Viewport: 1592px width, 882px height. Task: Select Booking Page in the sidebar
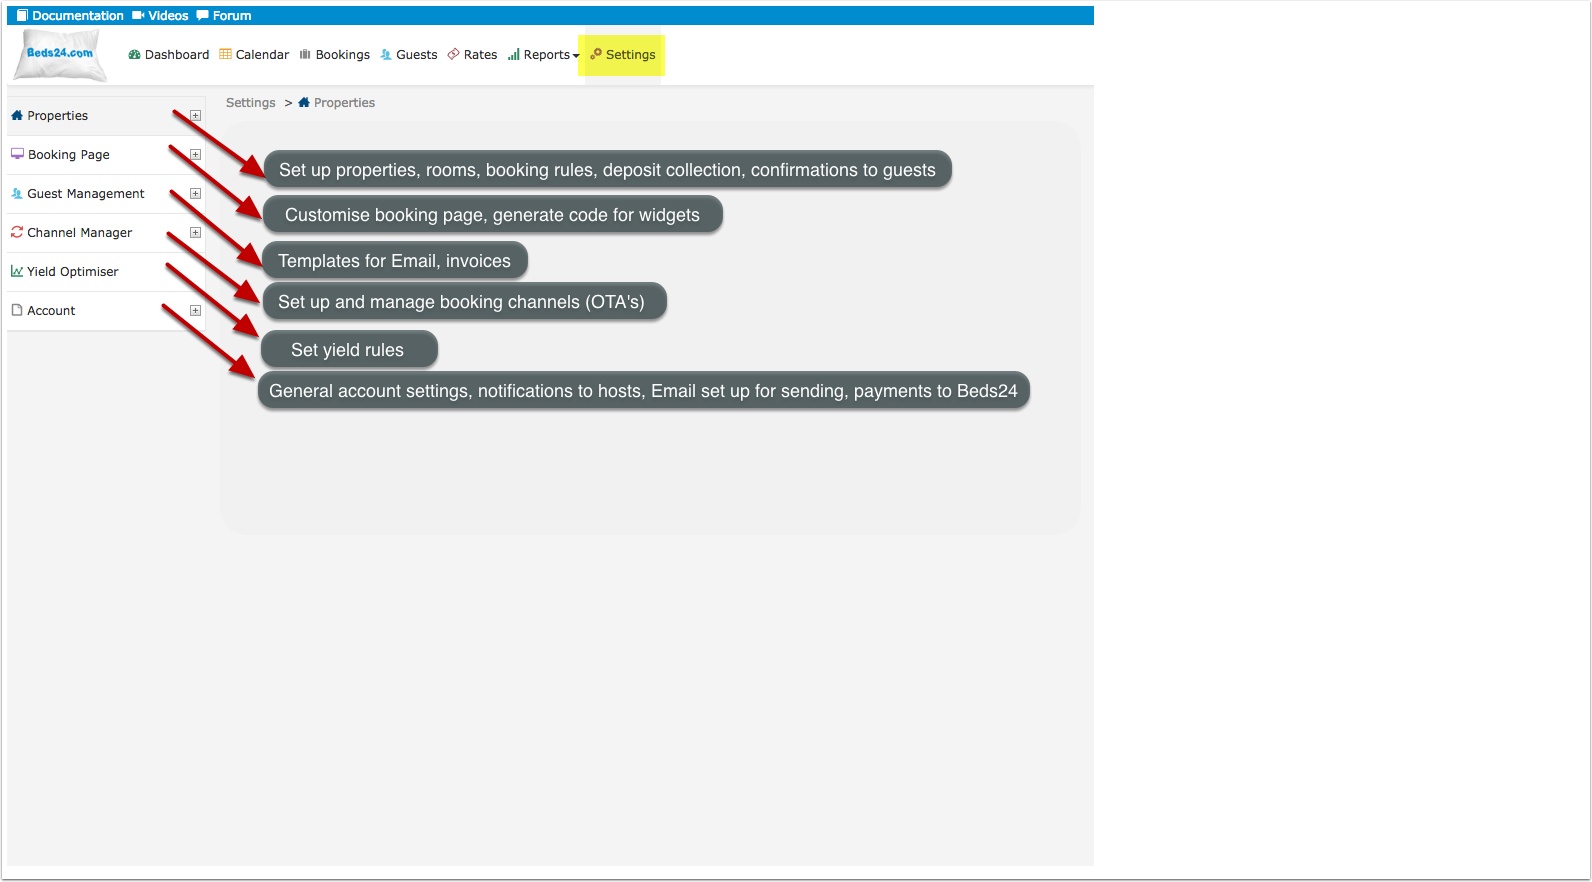click(69, 155)
